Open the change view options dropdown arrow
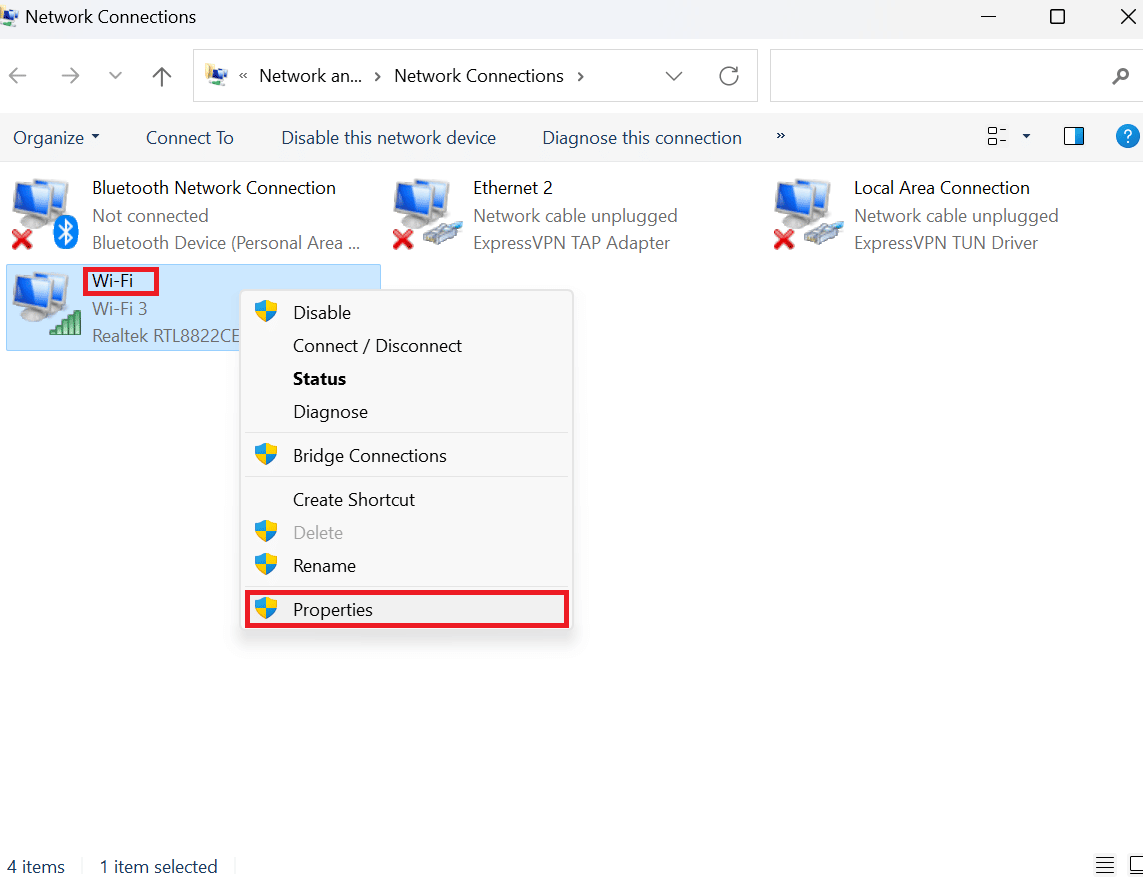Screen dimensions: 1143x877 (x=1026, y=137)
